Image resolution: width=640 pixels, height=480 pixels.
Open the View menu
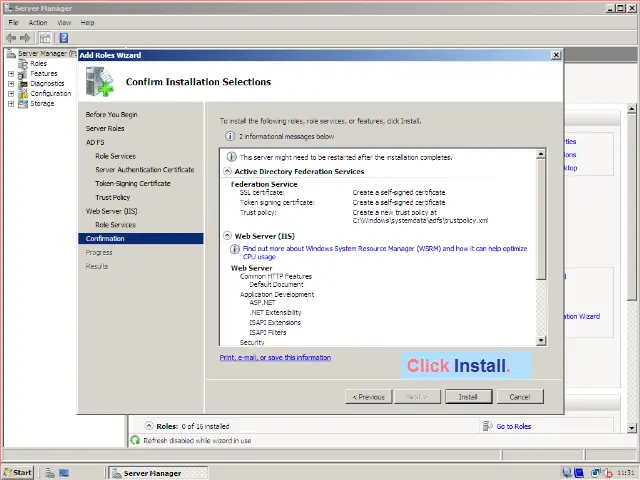coord(64,22)
